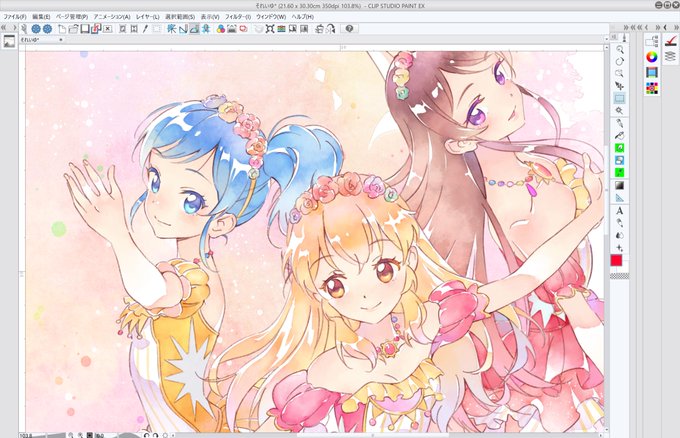The width and height of the screenshot is (680, 438).
Task: Select the Operation (object arrow) tool
Action: tap(620, 86)
